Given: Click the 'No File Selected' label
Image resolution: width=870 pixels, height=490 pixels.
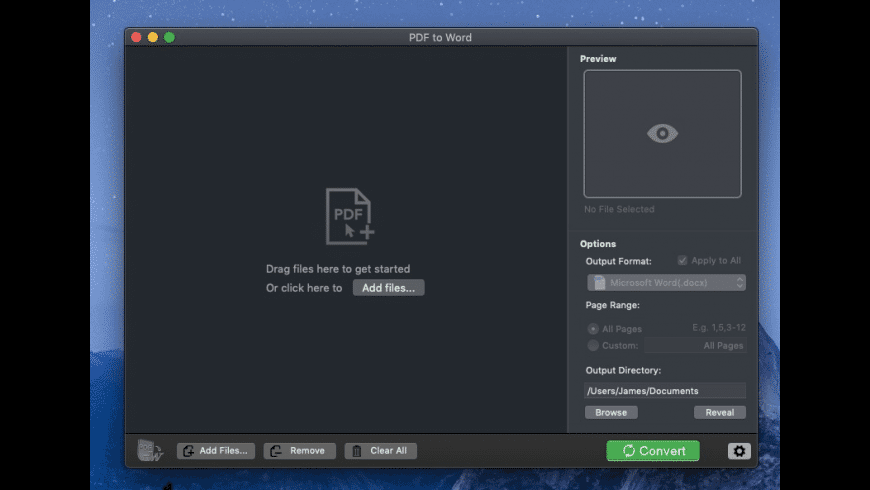Looking at the screenshot, I should click(x=619, y=209).
